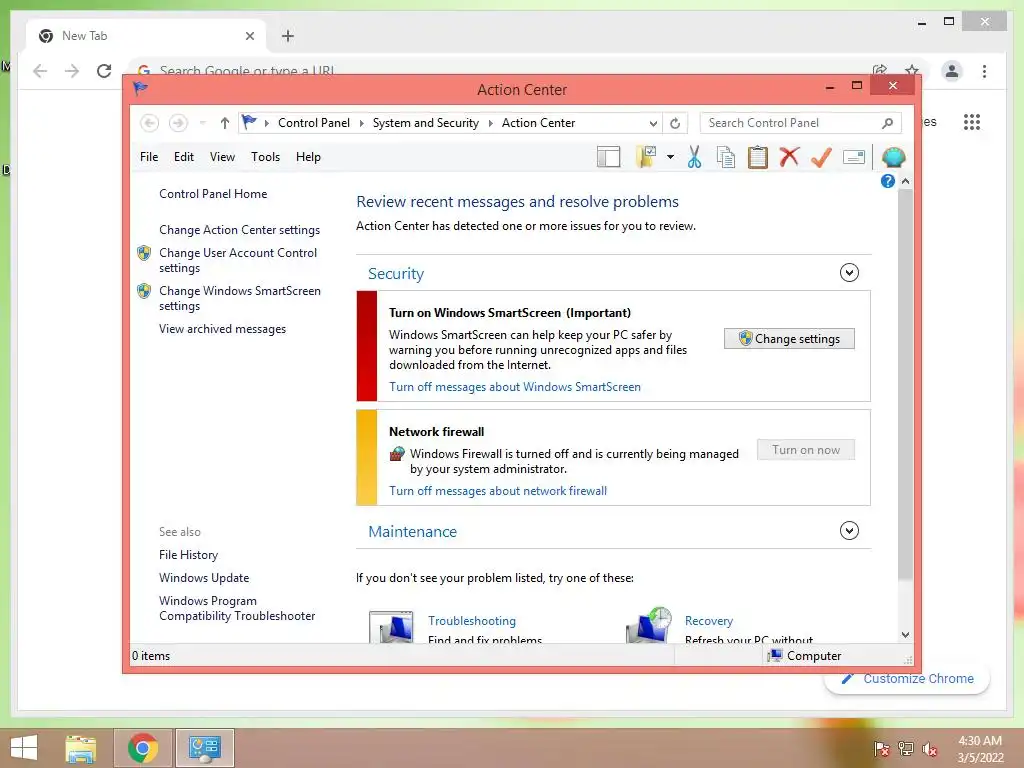Click the Customize Chrome button
The width and height of the screenshot is (1024, 768).
[x=908, y=679]
